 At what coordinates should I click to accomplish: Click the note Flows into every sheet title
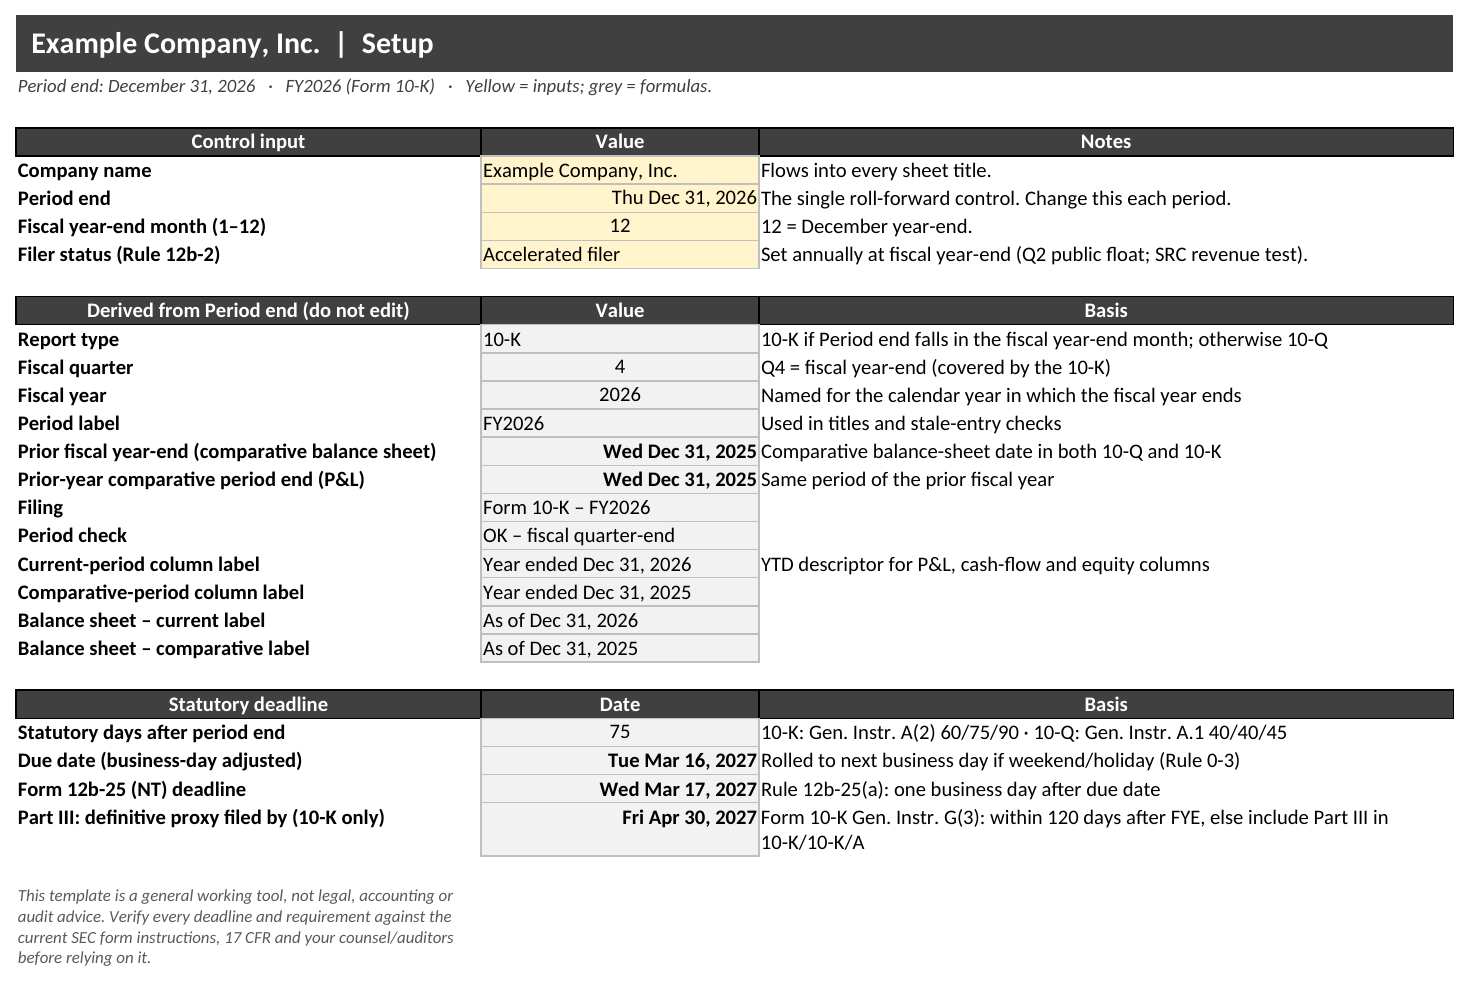[876, 170]
